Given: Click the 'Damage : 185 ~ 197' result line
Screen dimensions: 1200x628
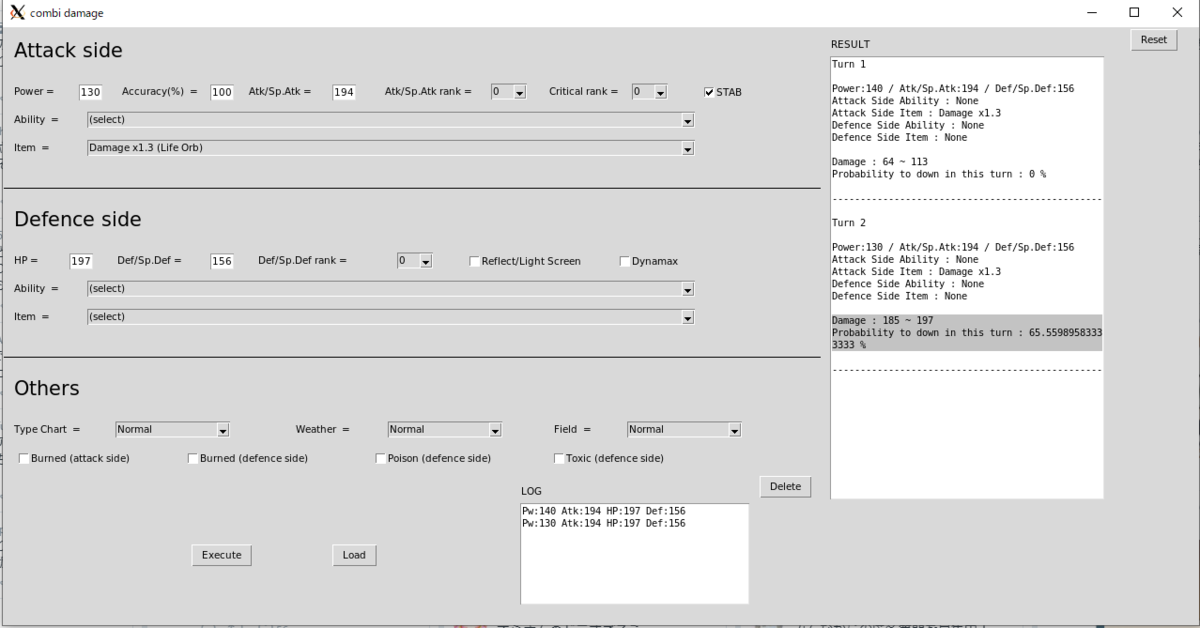Looking at the screenshot, I should tap(883, 321).
